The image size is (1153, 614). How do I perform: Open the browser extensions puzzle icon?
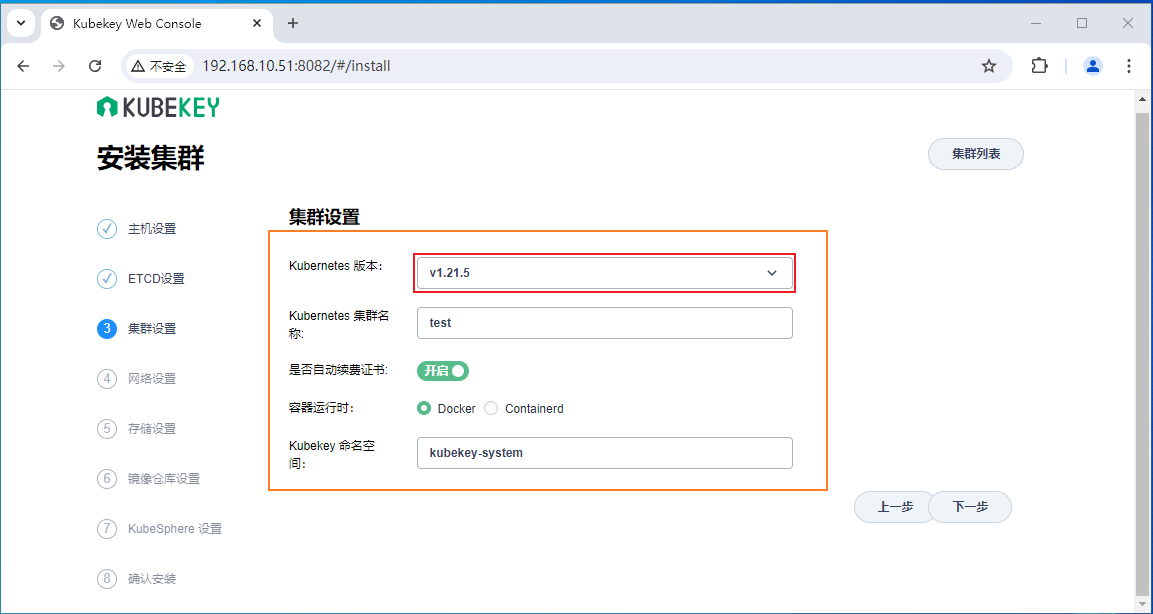point(1039,66)
